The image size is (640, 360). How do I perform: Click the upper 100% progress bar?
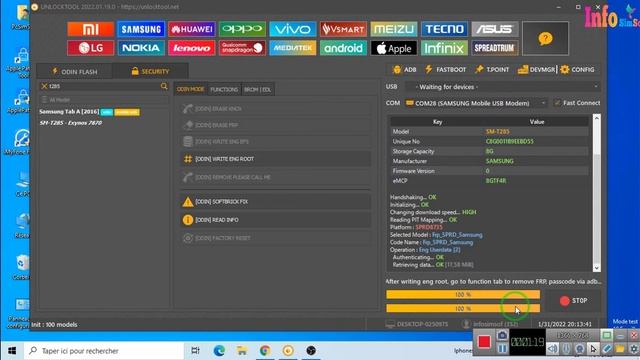click(463, 294)
